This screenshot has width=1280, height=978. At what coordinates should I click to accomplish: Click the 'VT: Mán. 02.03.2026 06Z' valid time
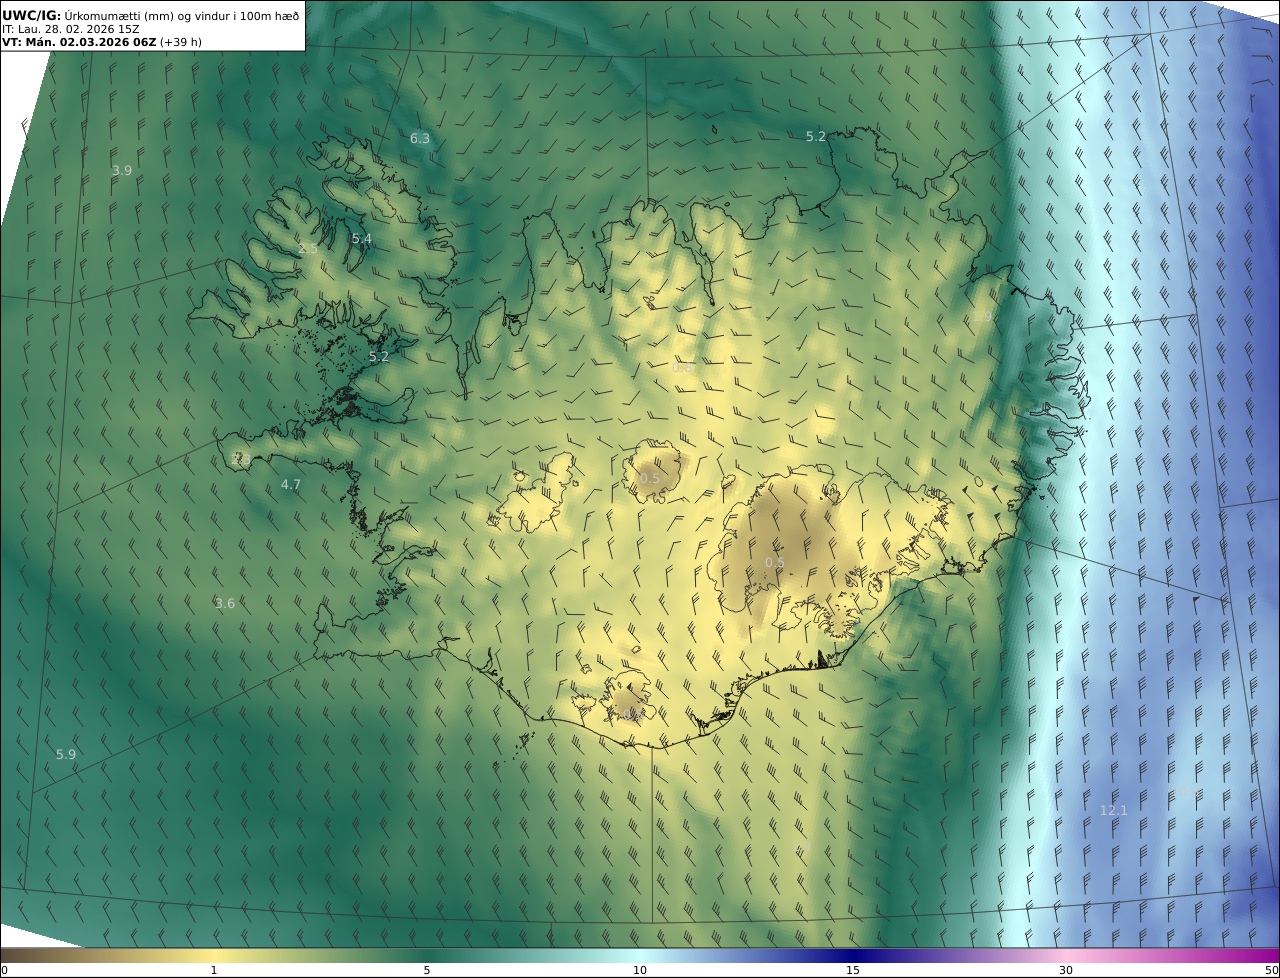tap(78, 43)
